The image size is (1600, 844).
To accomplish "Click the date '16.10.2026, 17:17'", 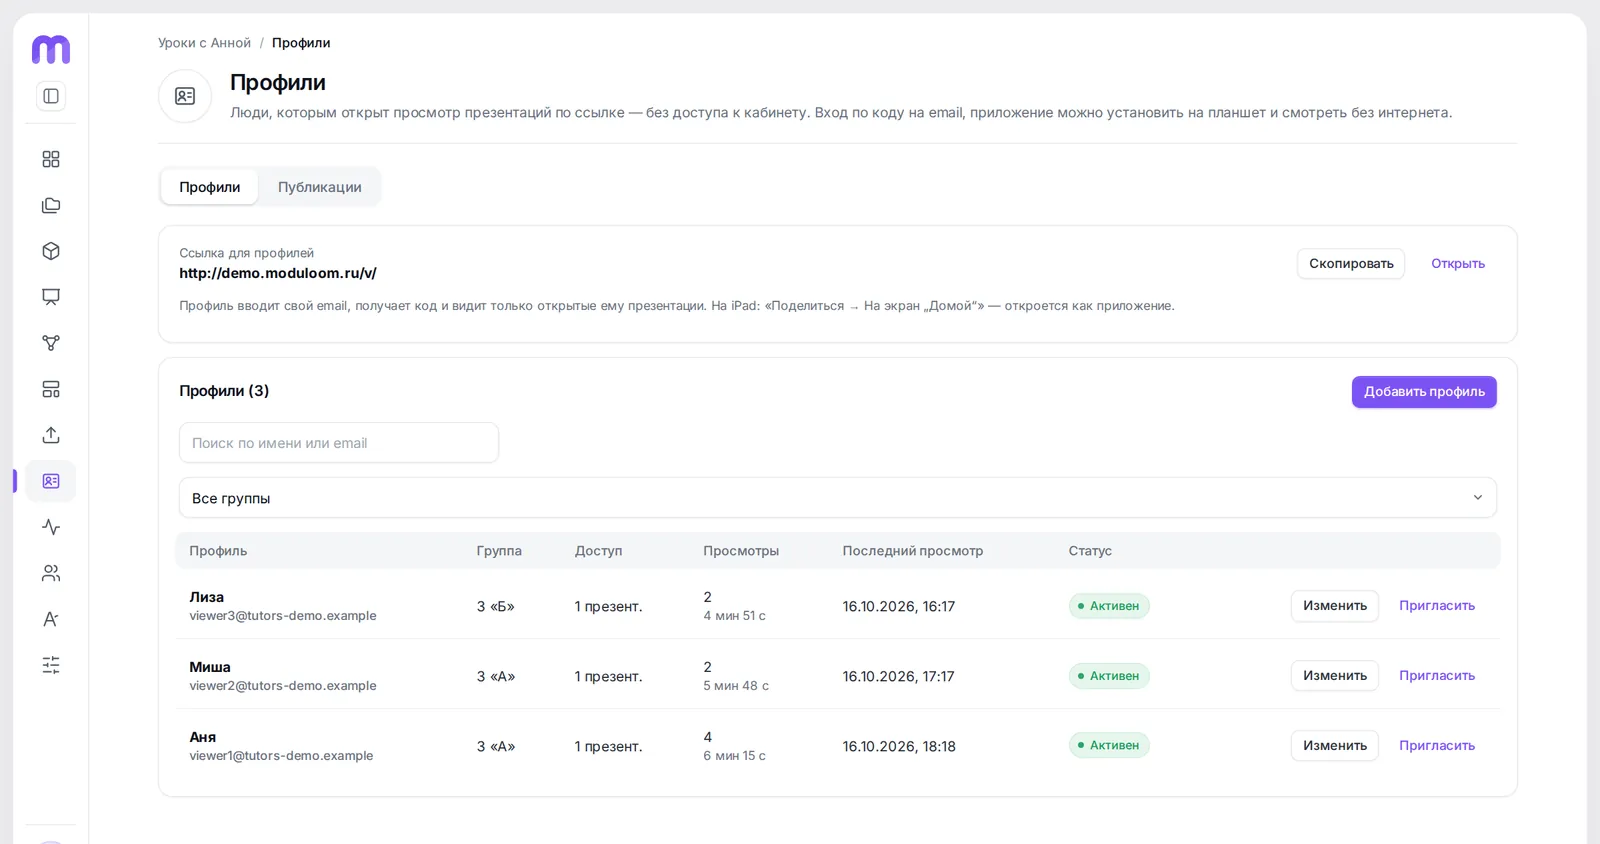I will tap(898, 677).
